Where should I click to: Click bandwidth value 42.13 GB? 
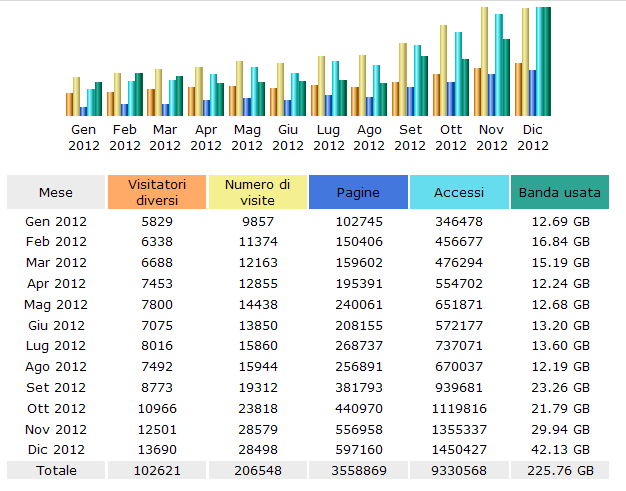(x=560, y=450)
